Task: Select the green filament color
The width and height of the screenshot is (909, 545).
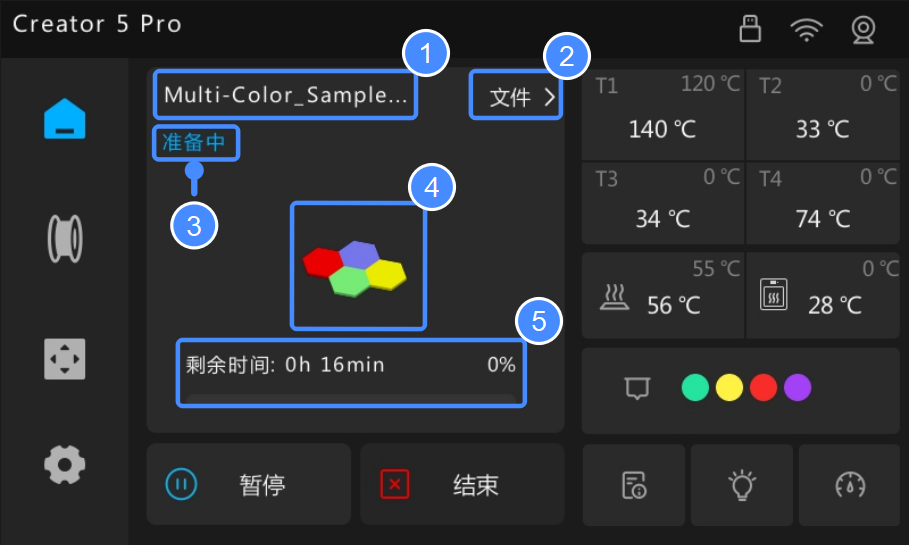Action: tap(695, 387)
